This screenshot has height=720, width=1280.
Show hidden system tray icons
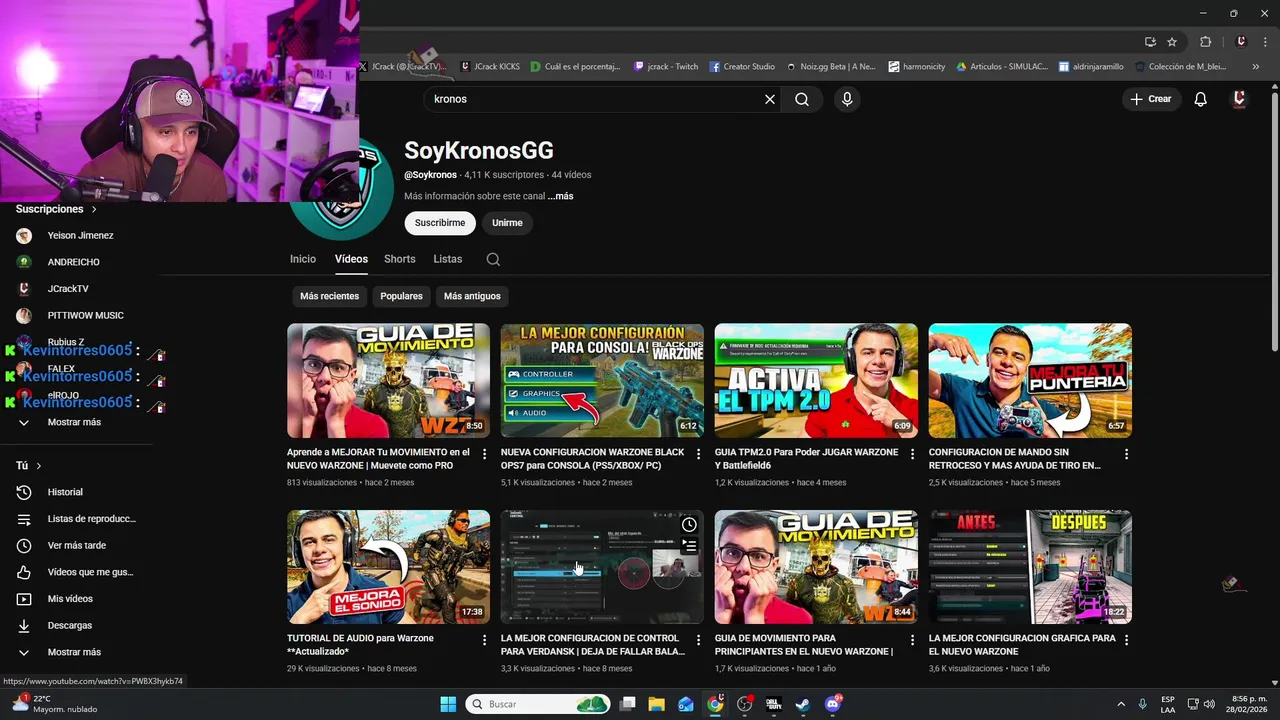click(1121, 704)
